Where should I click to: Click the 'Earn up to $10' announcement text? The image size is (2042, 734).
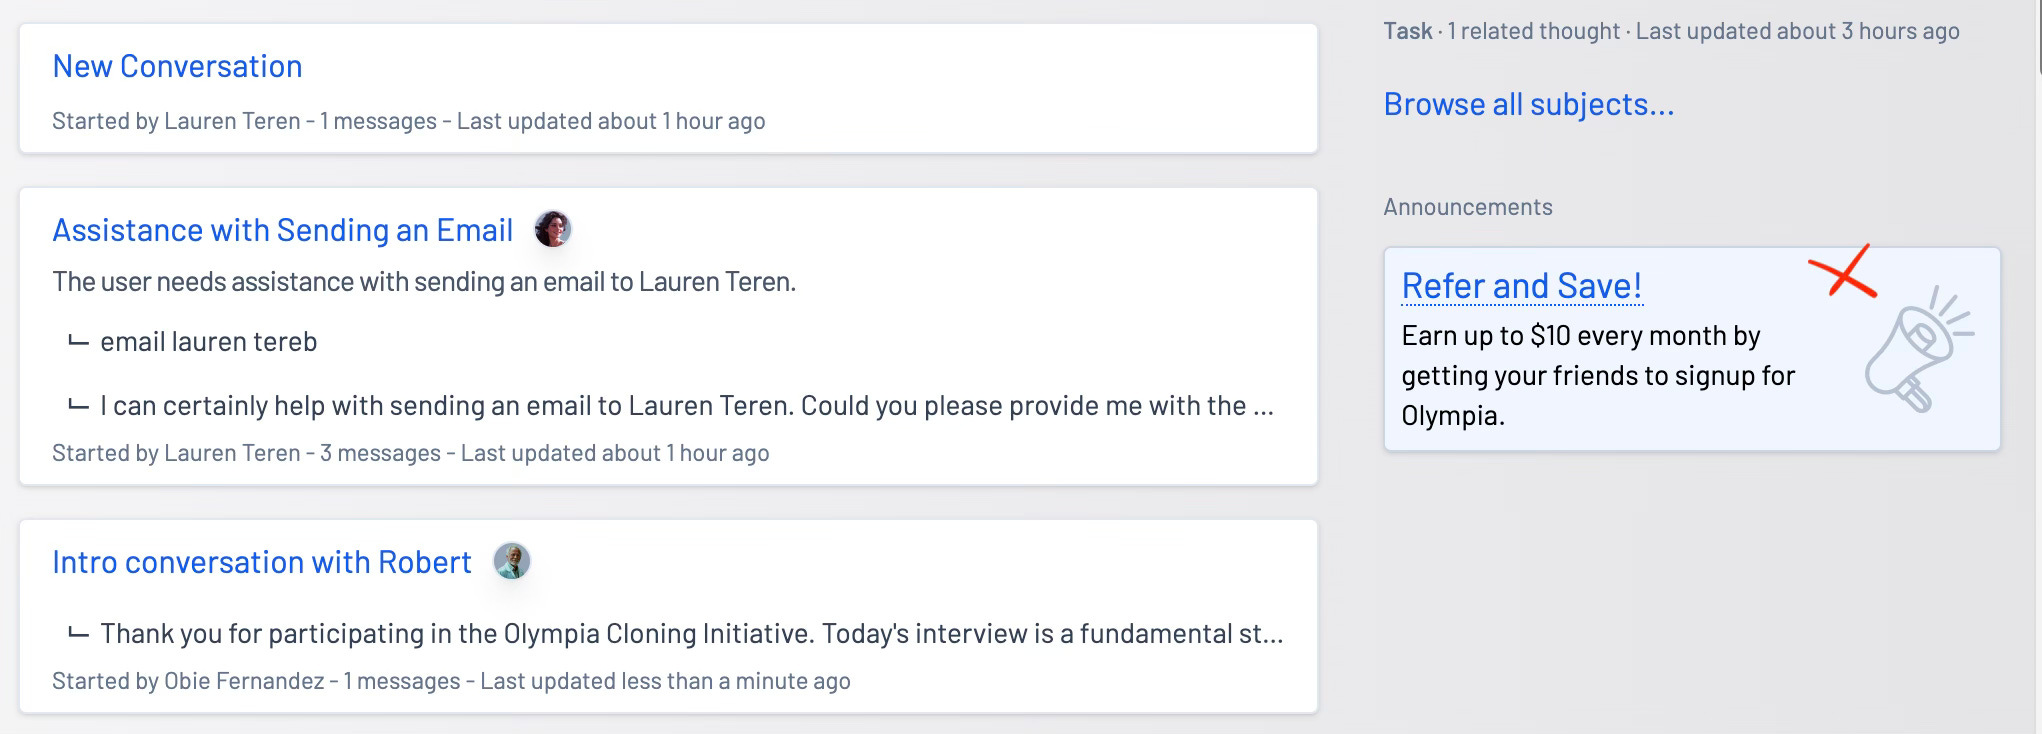[1598, 375]
